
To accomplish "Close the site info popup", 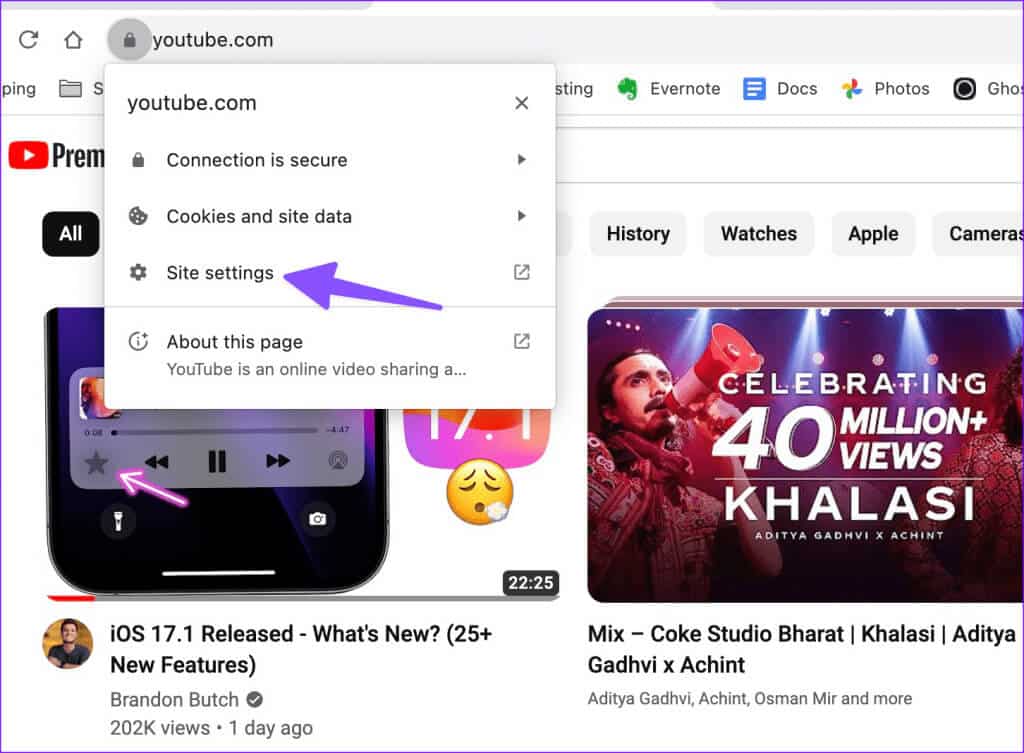I will coord(521,103).
